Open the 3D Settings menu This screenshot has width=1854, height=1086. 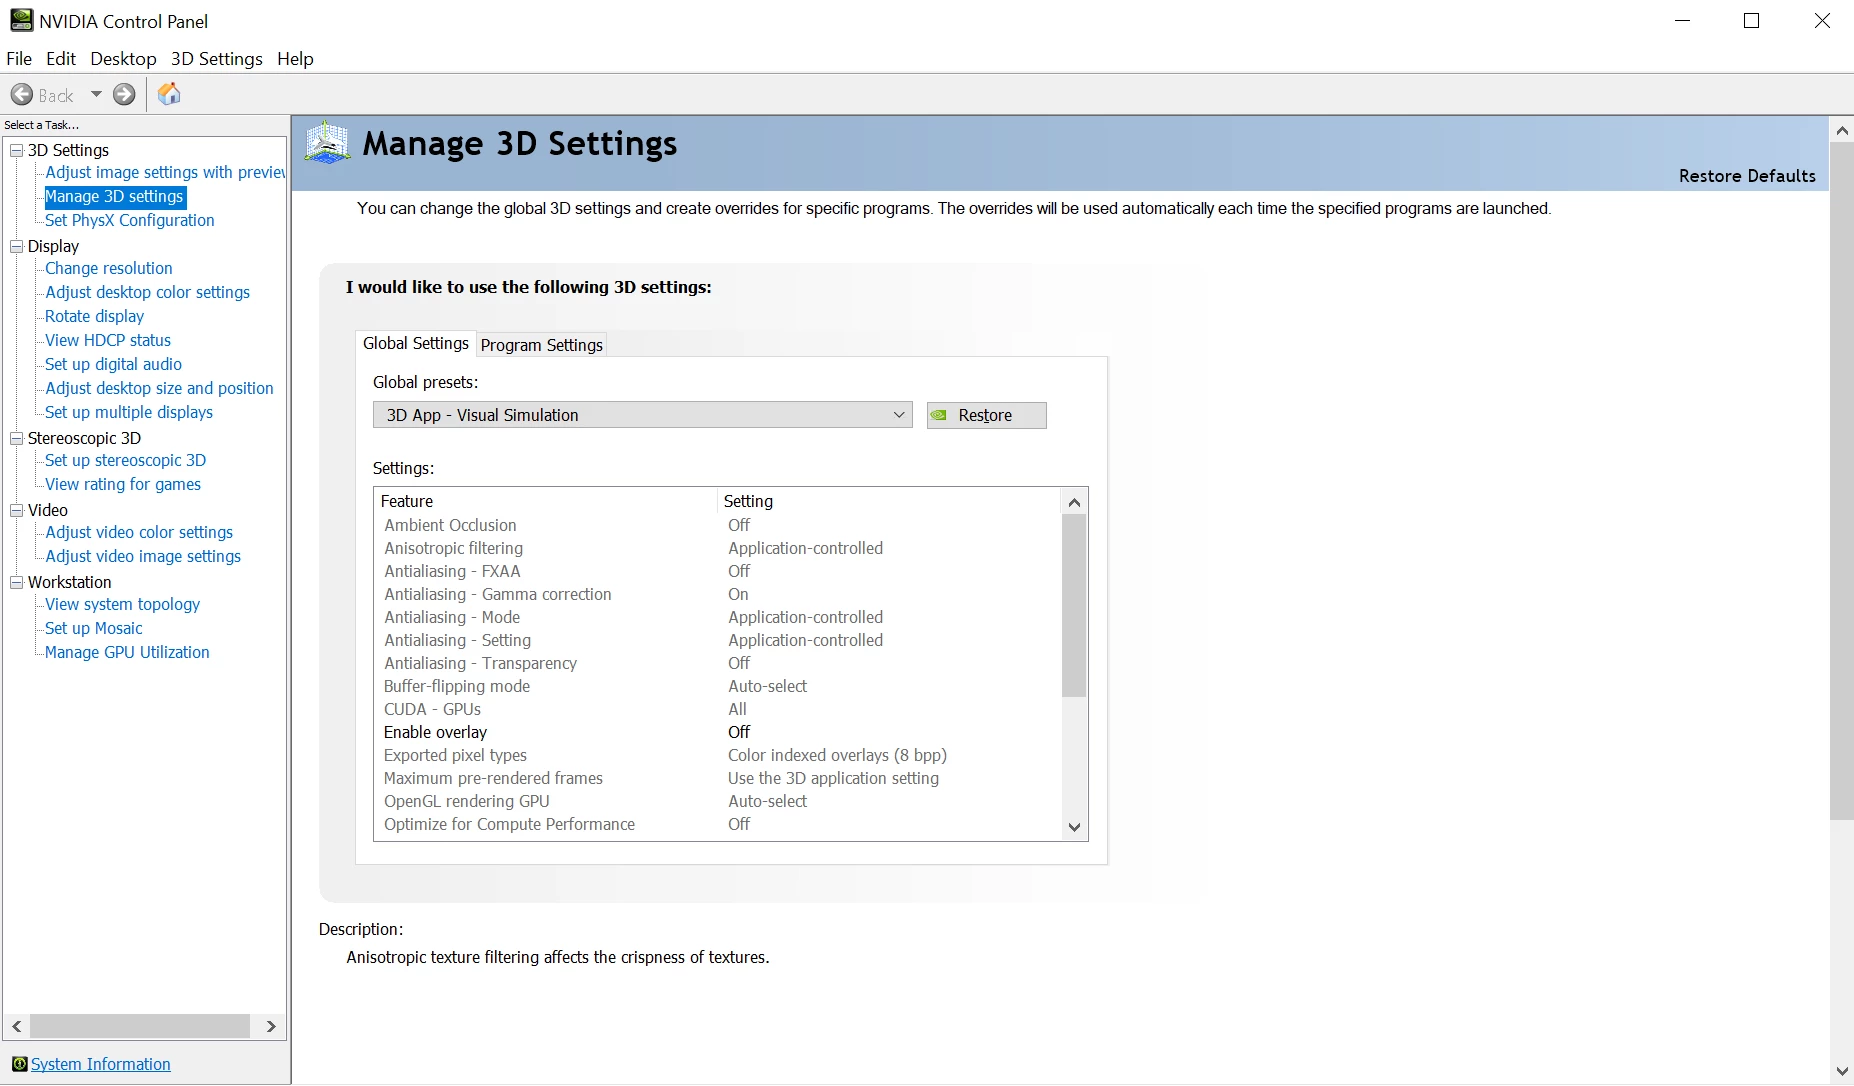pyautogui.click(x=217, y=59)
